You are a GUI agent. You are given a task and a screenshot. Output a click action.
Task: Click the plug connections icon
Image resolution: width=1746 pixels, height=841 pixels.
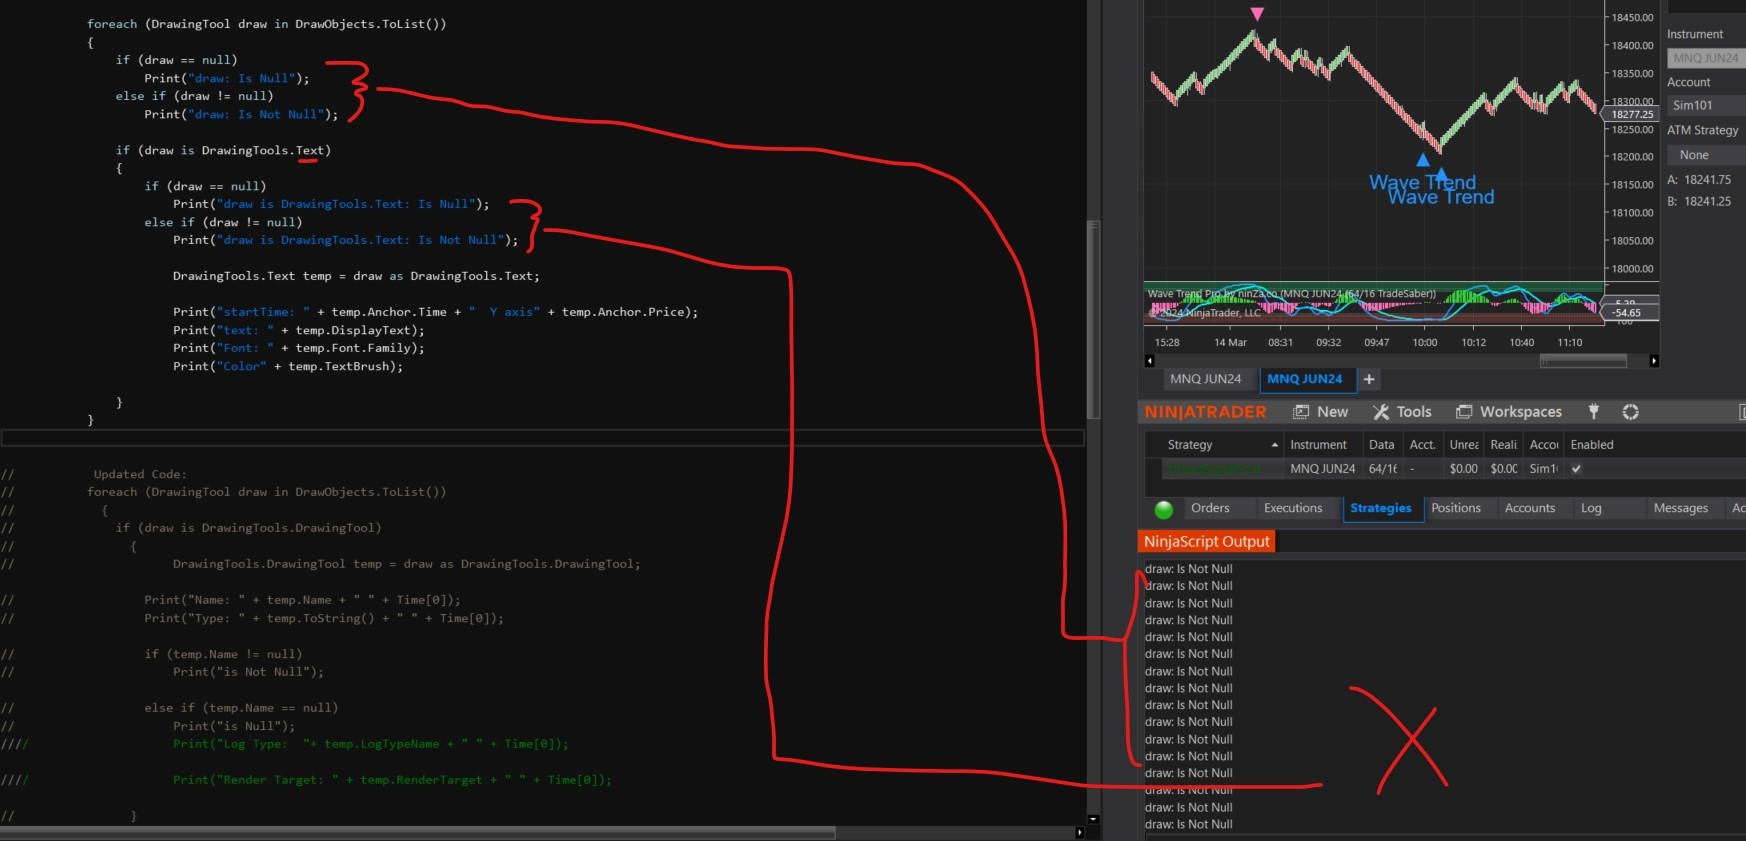coord(1594,412)
